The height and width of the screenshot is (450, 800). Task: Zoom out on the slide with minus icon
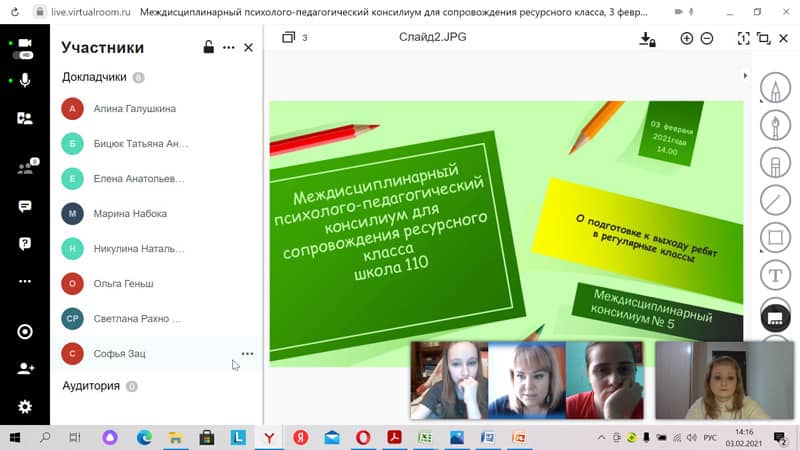point(707,38)
